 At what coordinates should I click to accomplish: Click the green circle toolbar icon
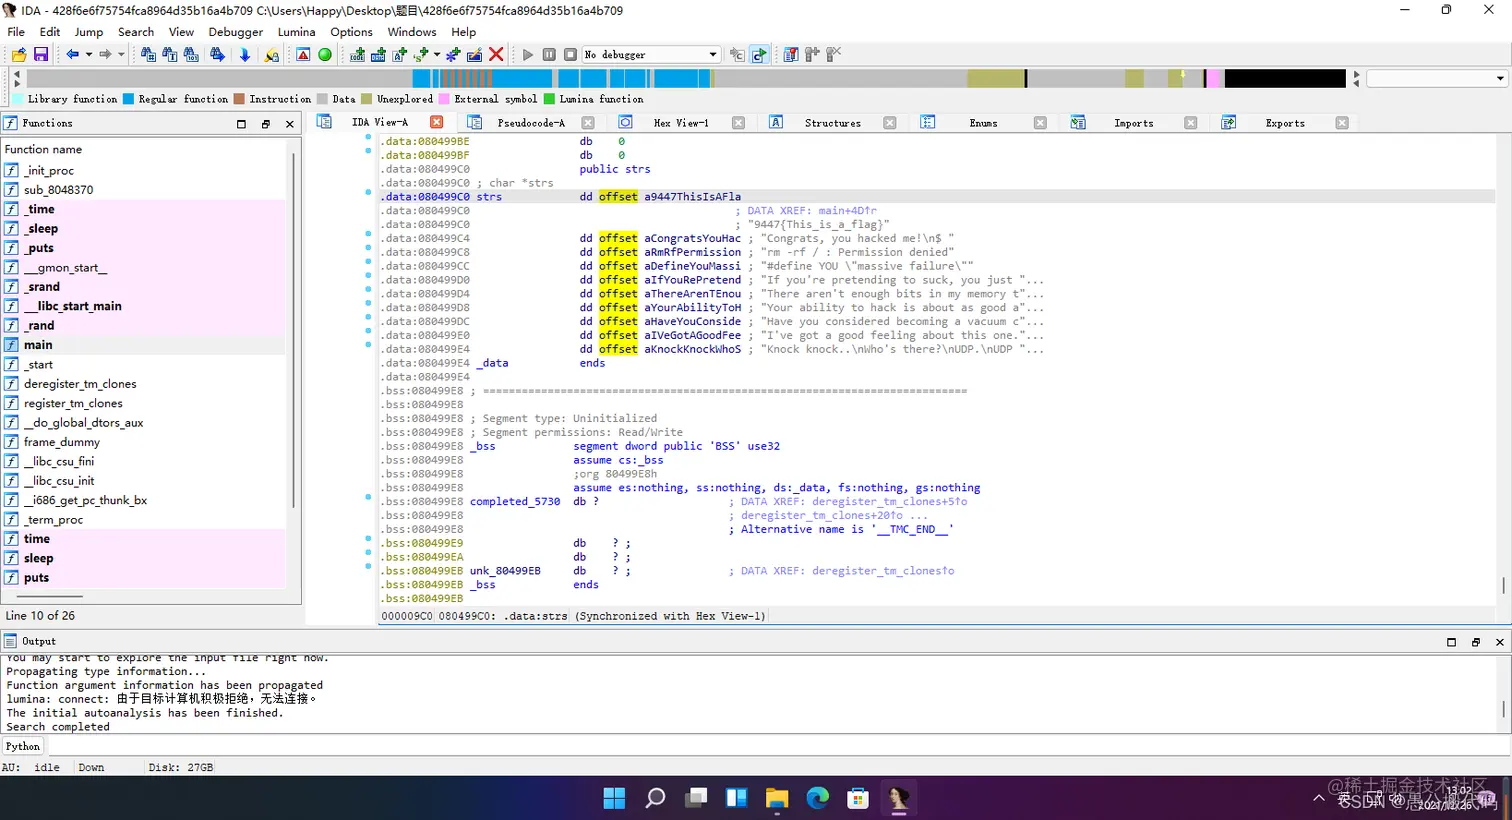click(325, 55)
